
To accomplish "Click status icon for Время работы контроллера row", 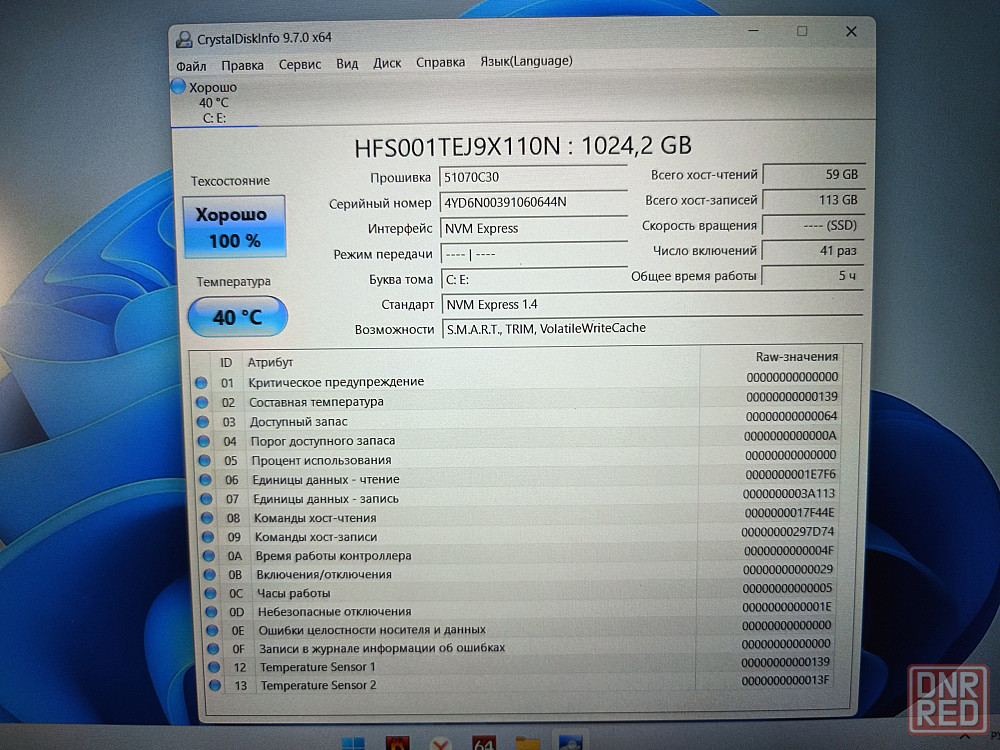I will [208, 555].
